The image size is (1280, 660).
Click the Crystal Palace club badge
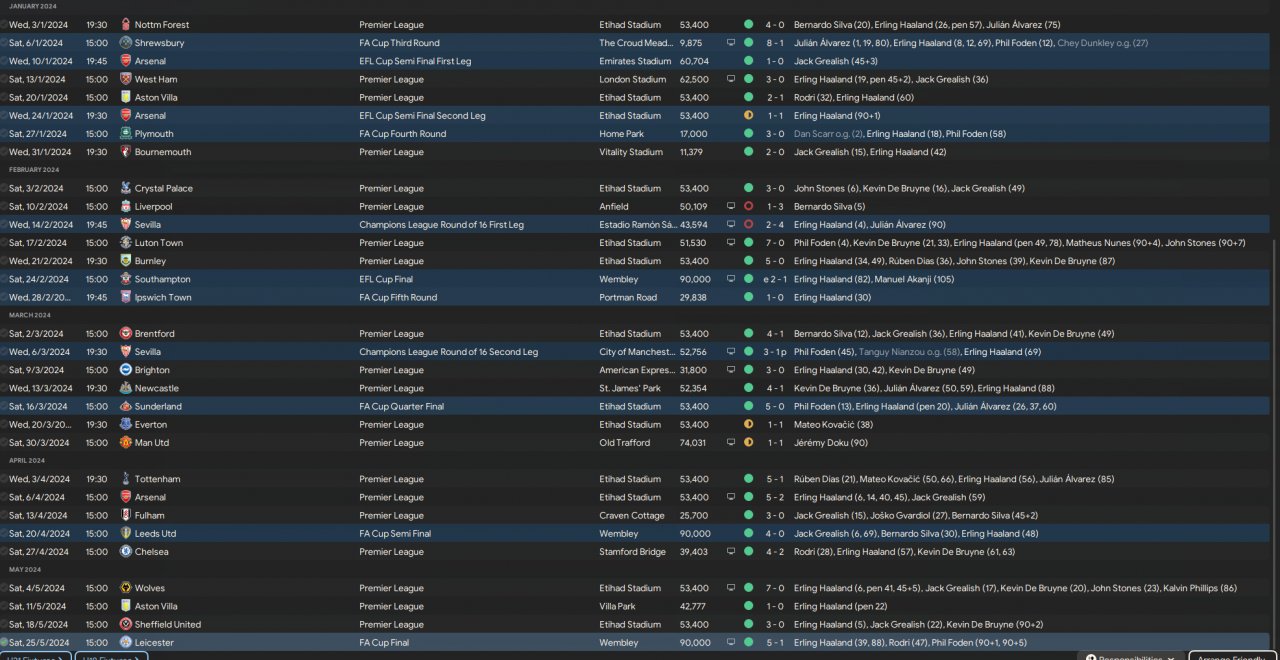(x=125, y=188)
